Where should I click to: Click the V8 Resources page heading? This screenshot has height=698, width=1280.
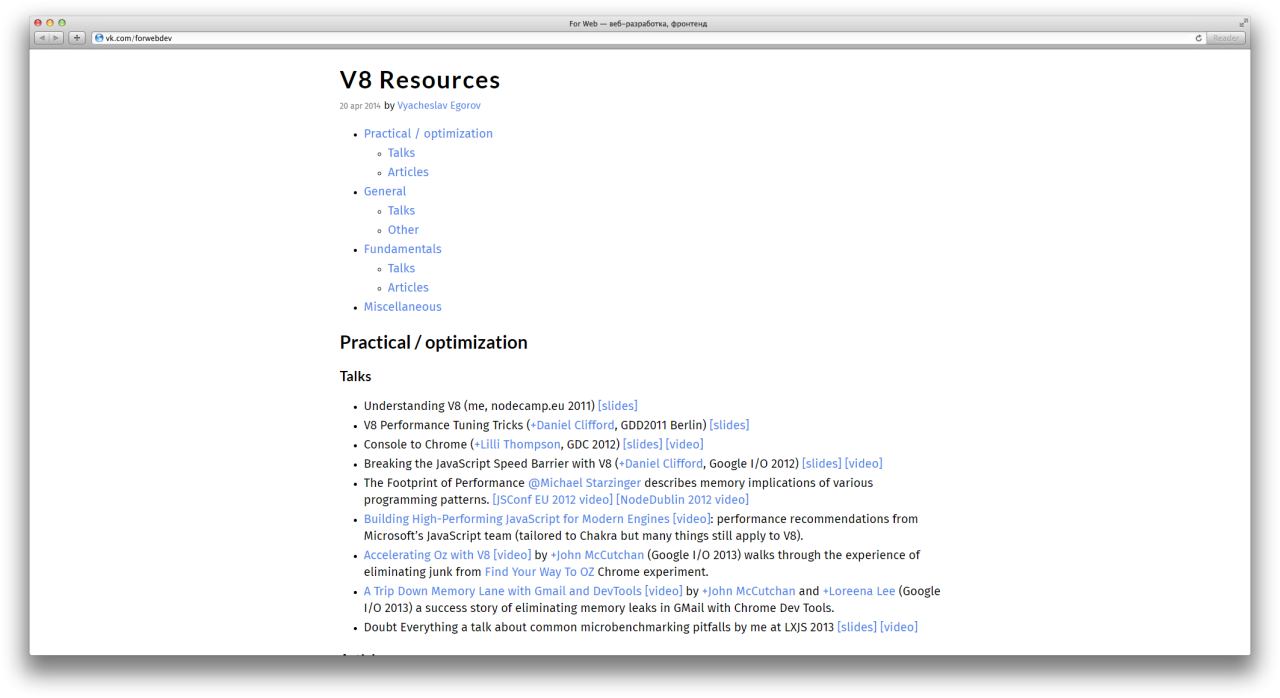coord(420,80)
